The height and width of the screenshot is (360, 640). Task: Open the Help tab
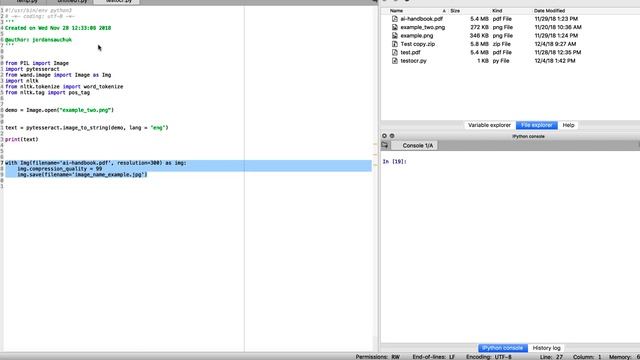pyautogui.click(x=569, y=125)
